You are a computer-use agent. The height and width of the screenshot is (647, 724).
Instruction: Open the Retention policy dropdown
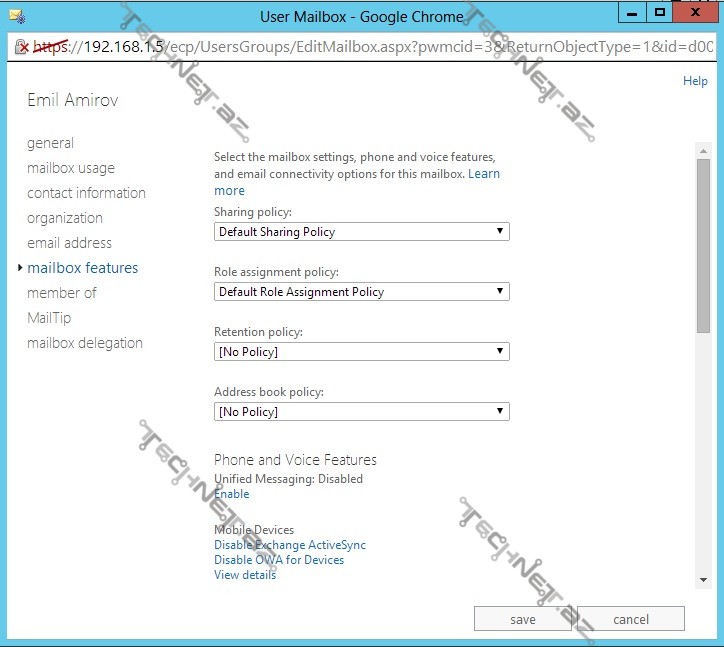[x=362, y=352]
